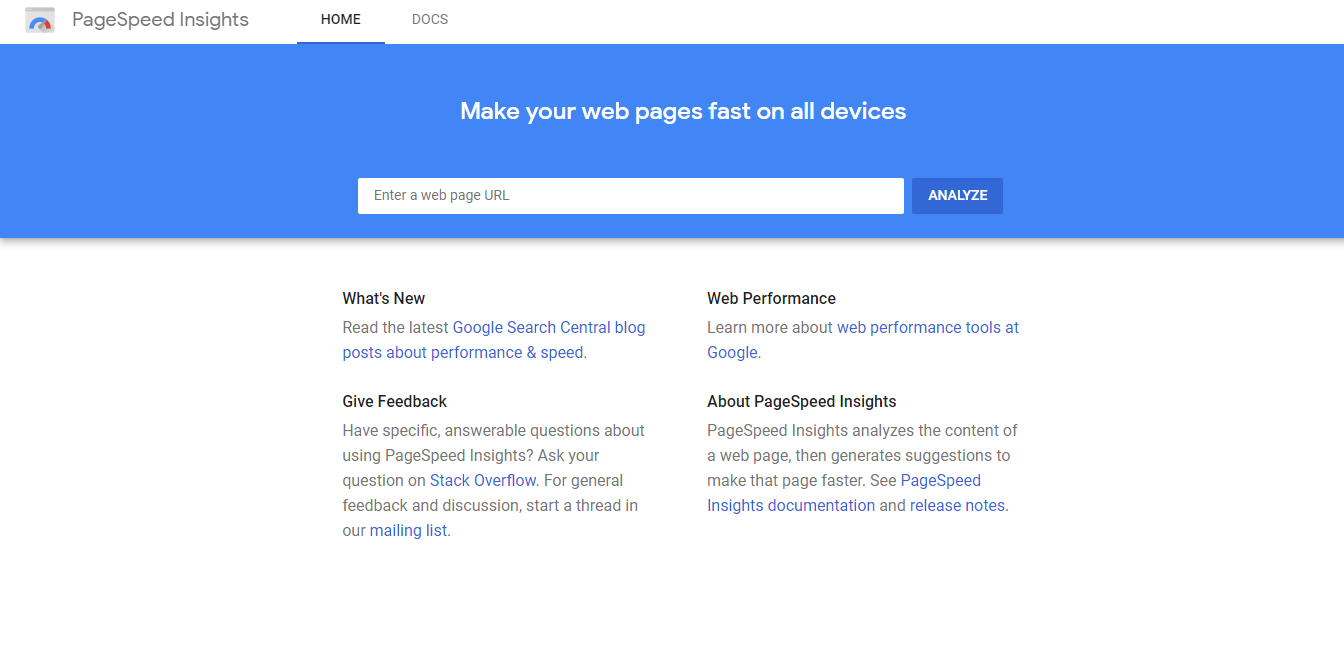Focus the Enter a web page URL field
The width and height of the screenshot is (1344, 649).
click(630, 196)
